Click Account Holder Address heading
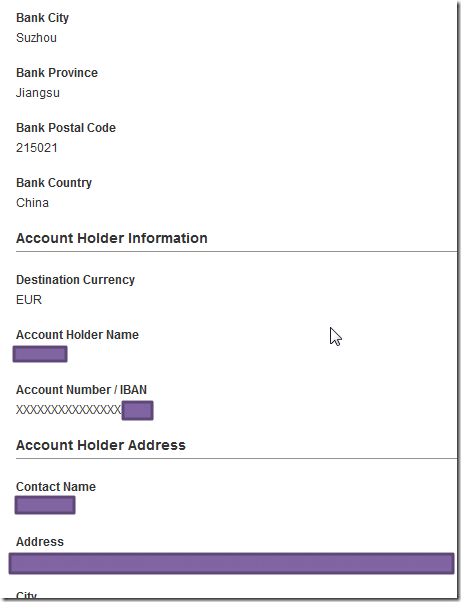The height and width of the screenshot is (602, 461). coord(101,445)
